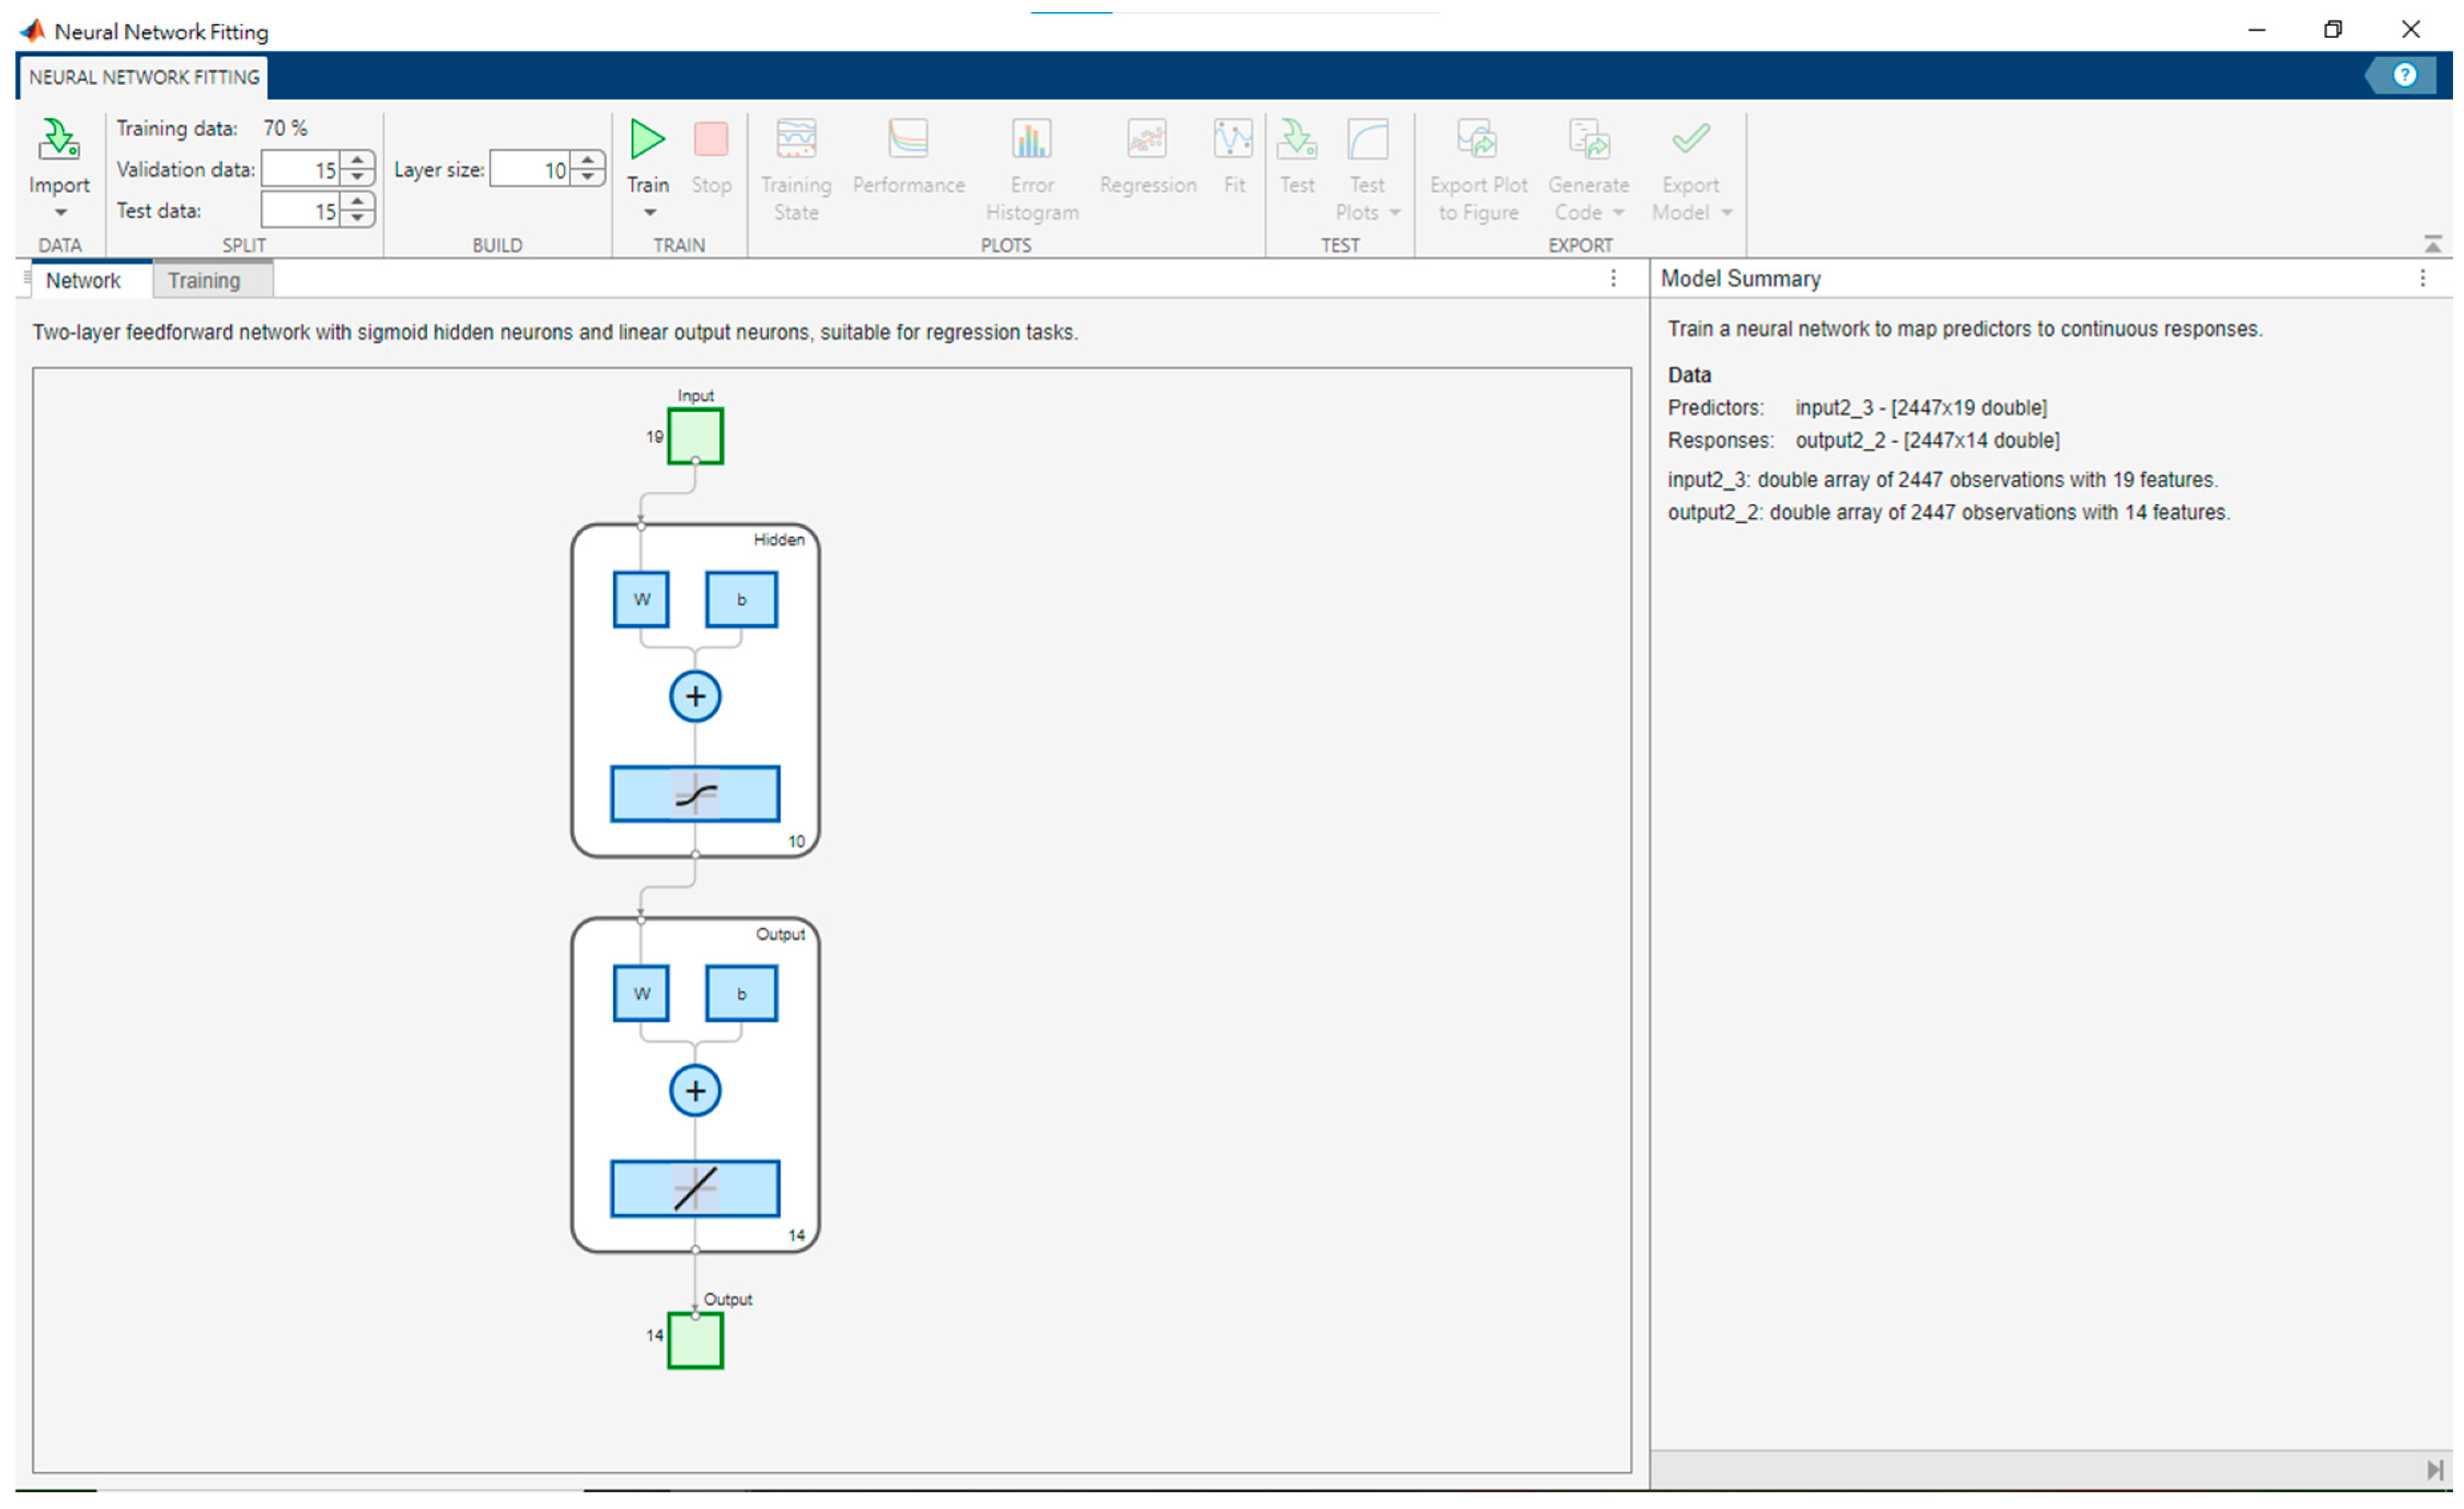Click the Import data icon

(58, 140)
